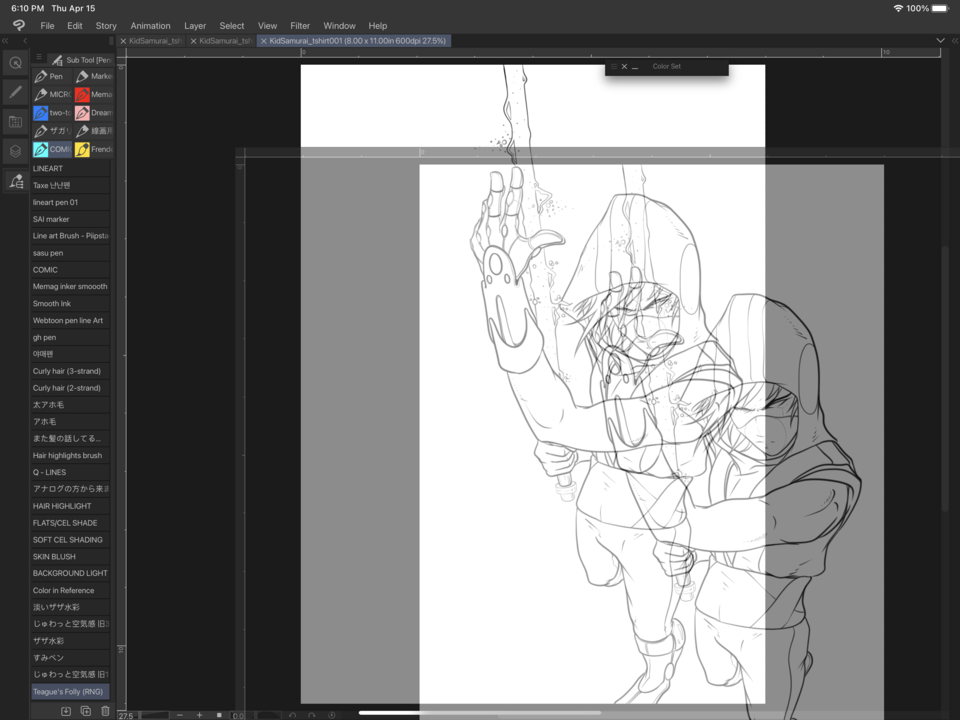The height and width of the screenshot is (720, 960).
Task: Open the Layer menu
Action: tap(195, 26)
